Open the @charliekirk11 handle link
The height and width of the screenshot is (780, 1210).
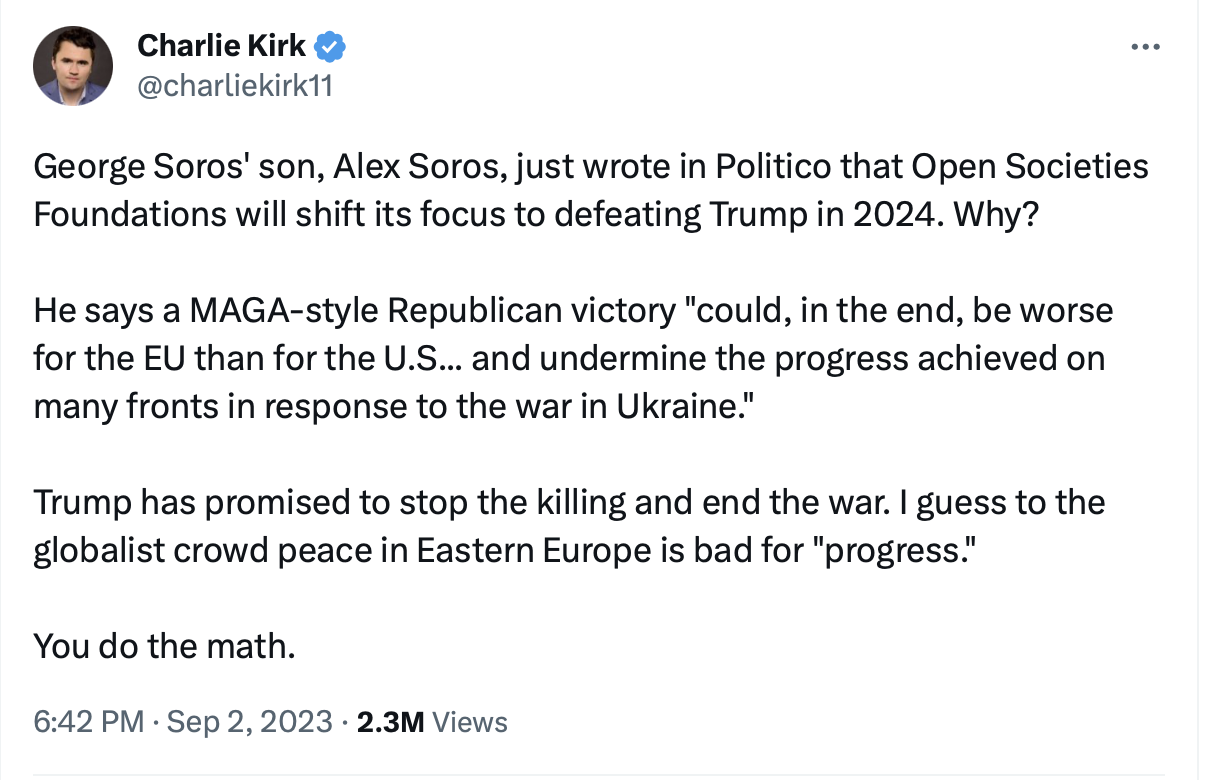(x=234, y=87)
